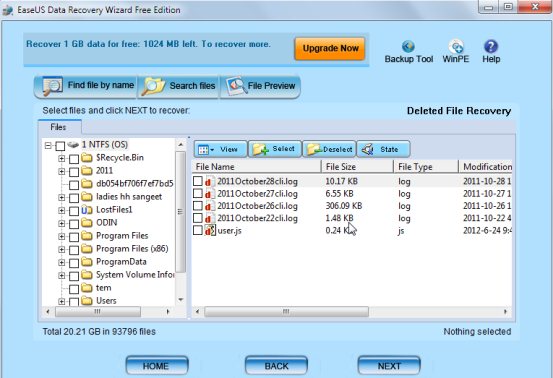Screen dimensions: 553x378
Task: Click the ladies hh sangeet folder icon
Action: [87, 196]
